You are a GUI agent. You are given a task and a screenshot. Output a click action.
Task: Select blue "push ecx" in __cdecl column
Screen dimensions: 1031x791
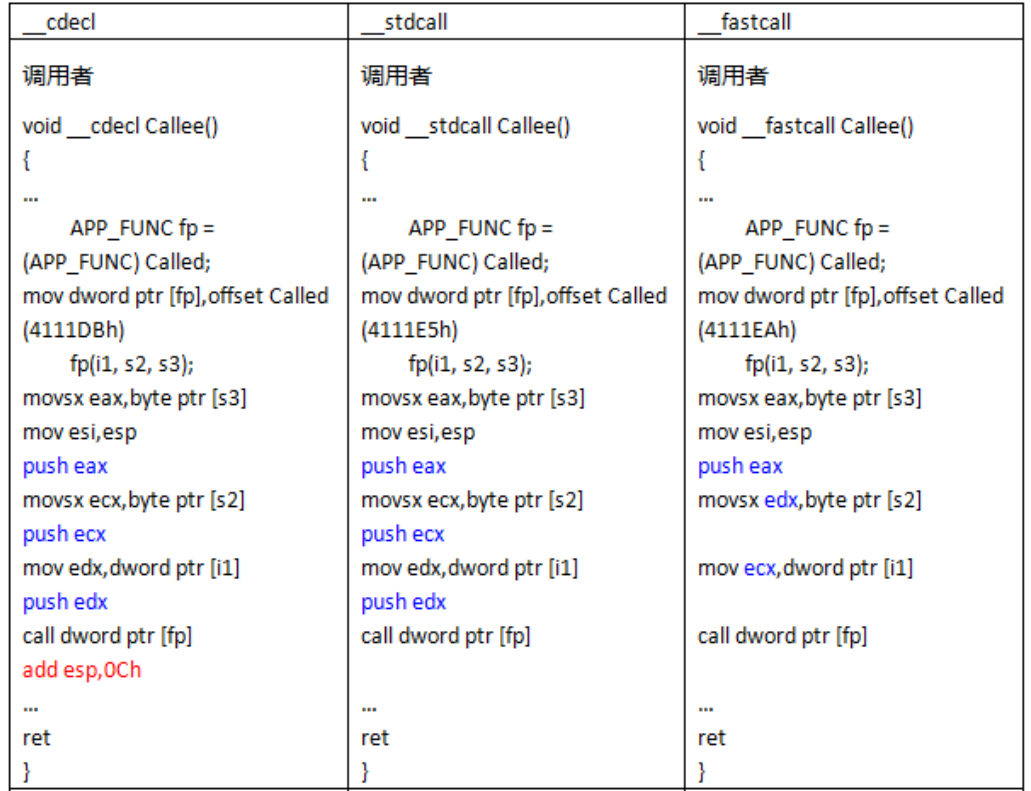pyautogui.click(x=64, y=534)
